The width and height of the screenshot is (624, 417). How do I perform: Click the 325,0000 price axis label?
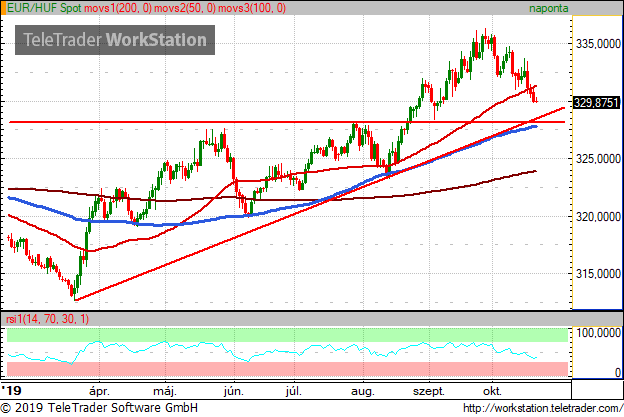point(598,159)
